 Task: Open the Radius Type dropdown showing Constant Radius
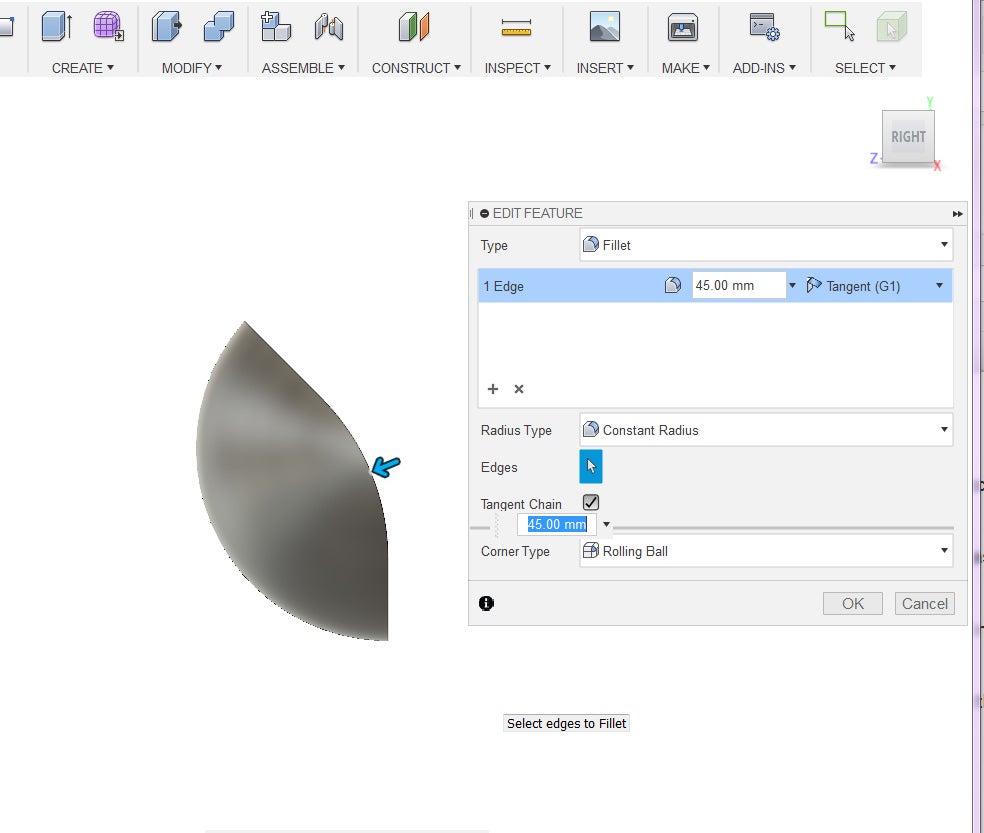click(766, 430)
